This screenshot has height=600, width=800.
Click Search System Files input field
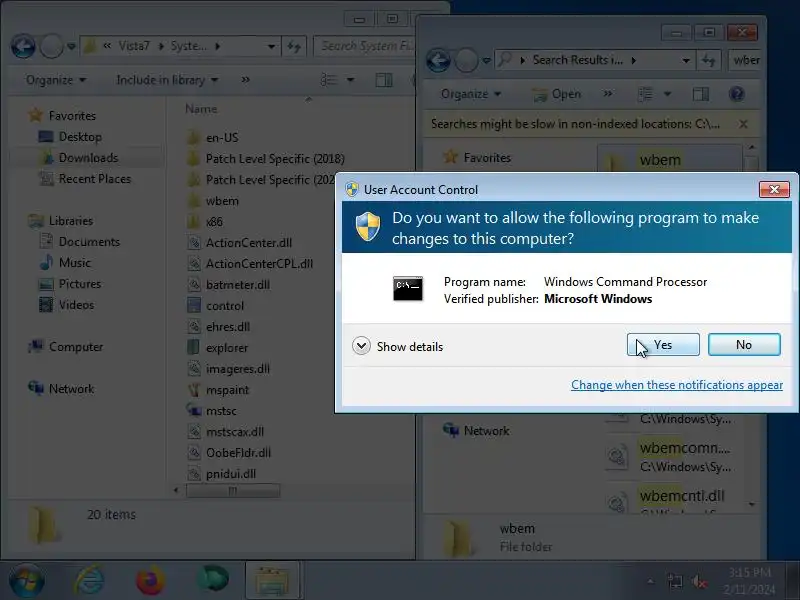pyautogui.click(x=366, y=46)
